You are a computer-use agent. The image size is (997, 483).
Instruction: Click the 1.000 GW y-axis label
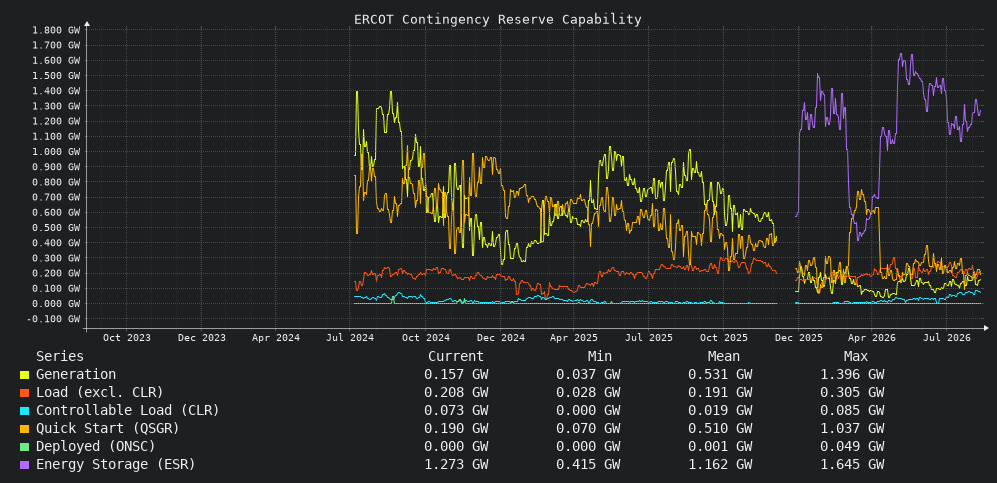(x=56, y=151)
